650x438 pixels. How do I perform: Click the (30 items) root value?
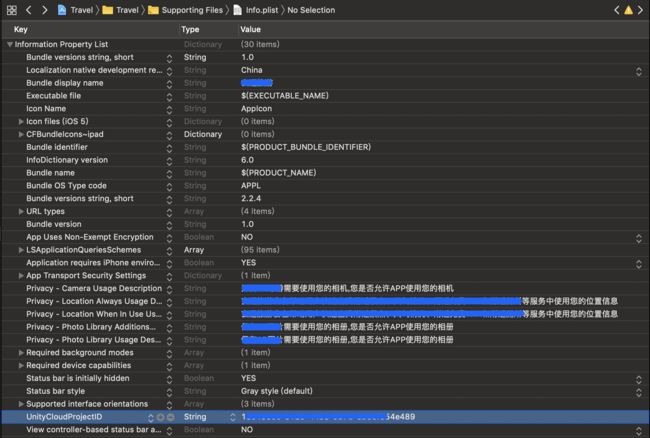(x=260, y=44)
